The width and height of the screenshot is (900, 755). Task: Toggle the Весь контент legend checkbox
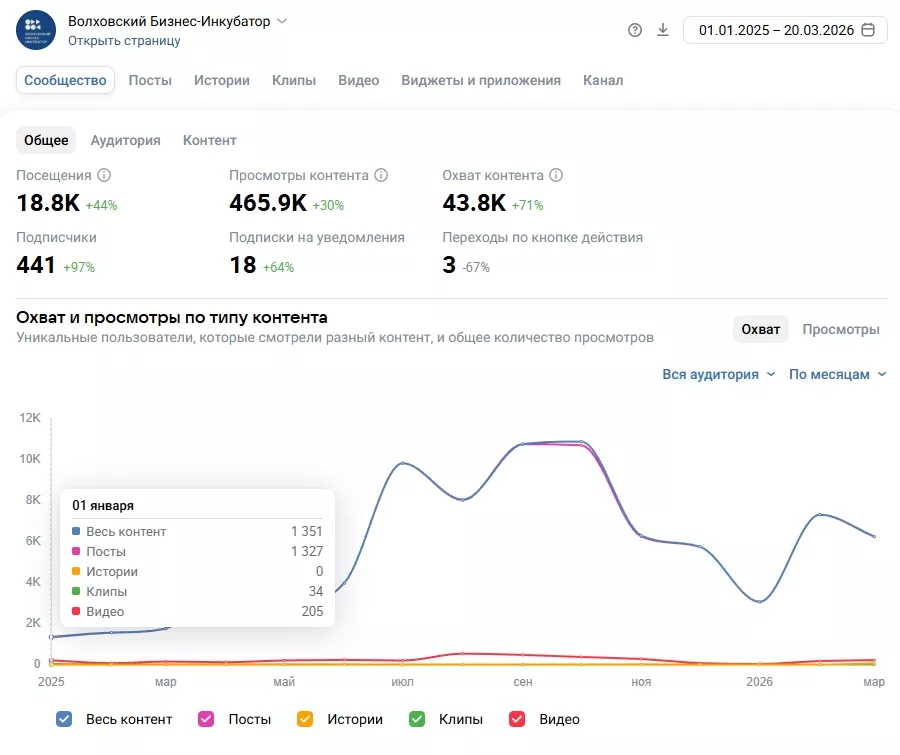[x=64, y=719]
